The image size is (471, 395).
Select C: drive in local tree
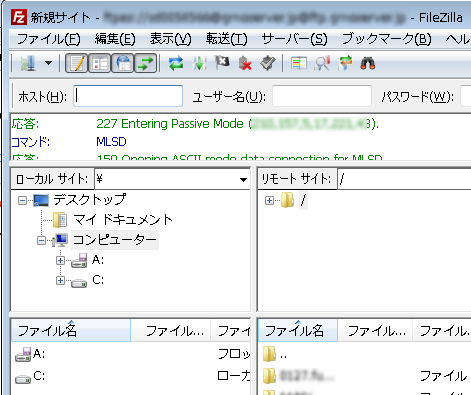click(98, 280)
